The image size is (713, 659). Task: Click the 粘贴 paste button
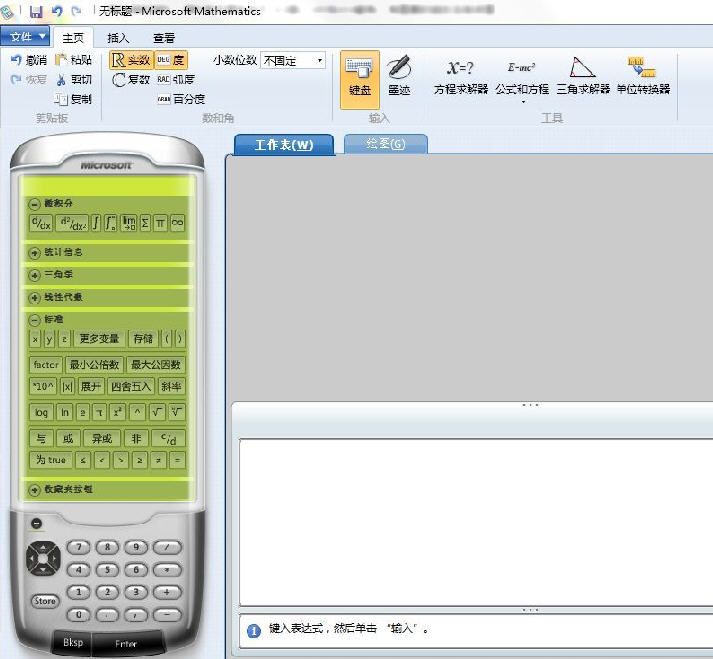tap(73, 60)
